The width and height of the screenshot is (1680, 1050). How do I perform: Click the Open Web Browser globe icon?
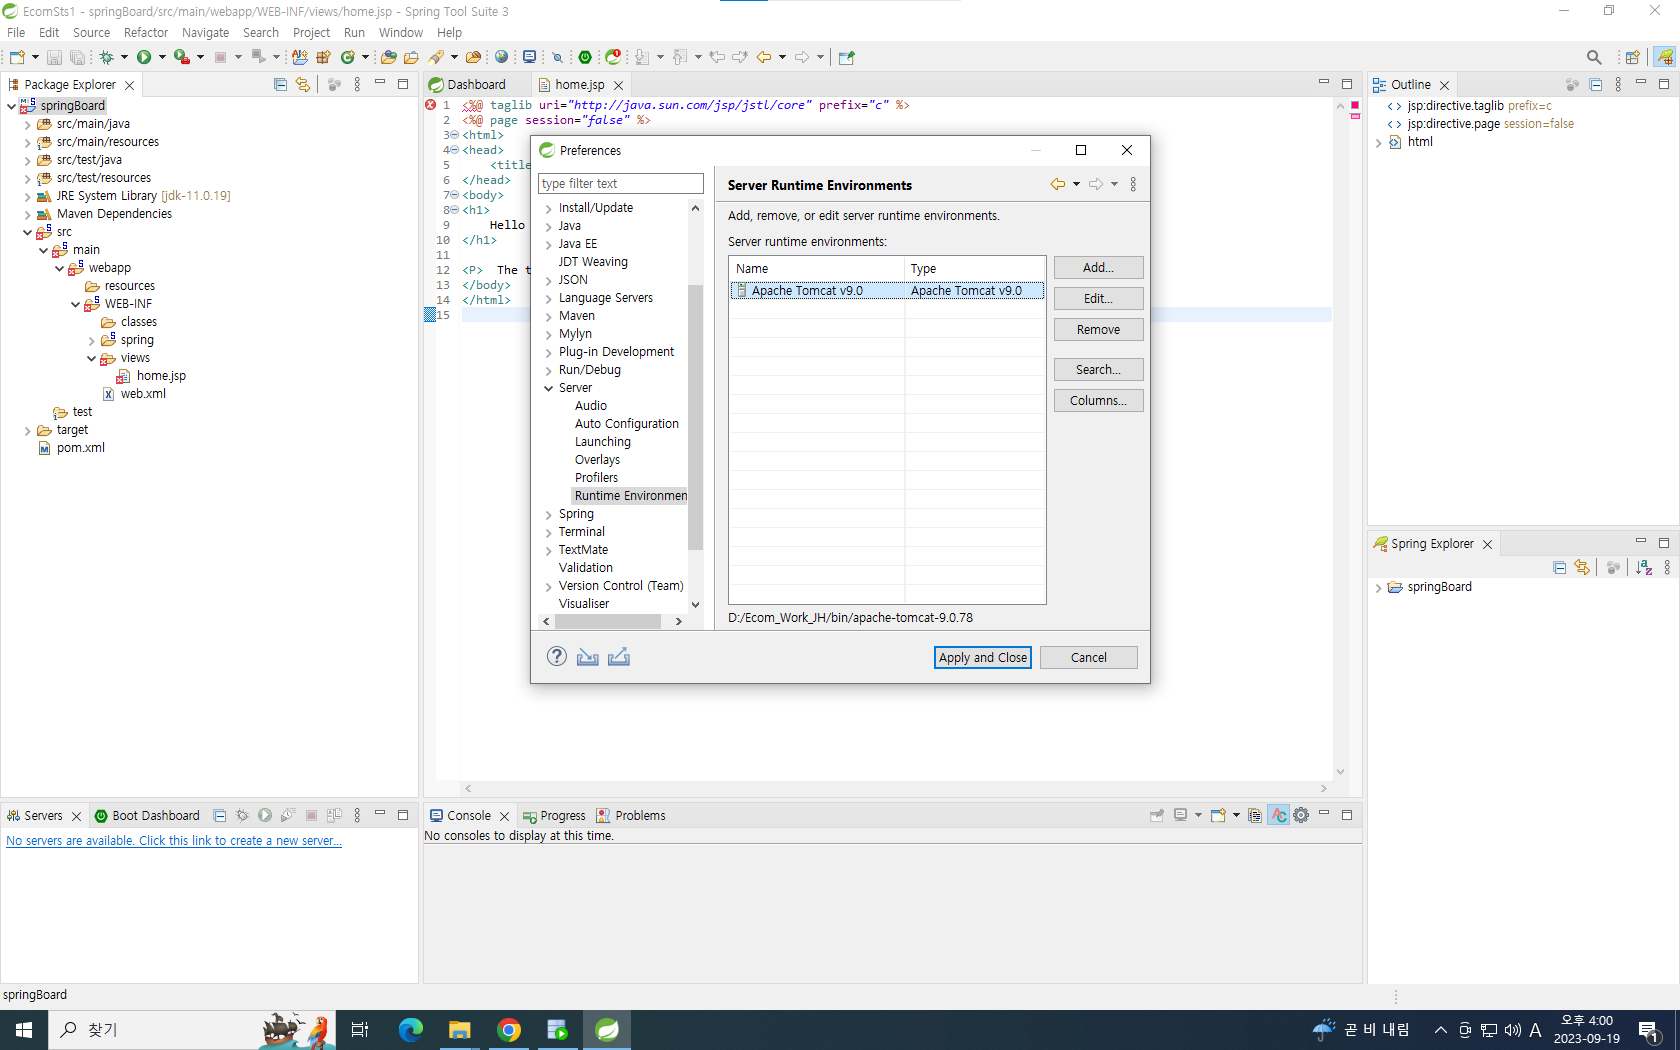[x=502, y=57]
